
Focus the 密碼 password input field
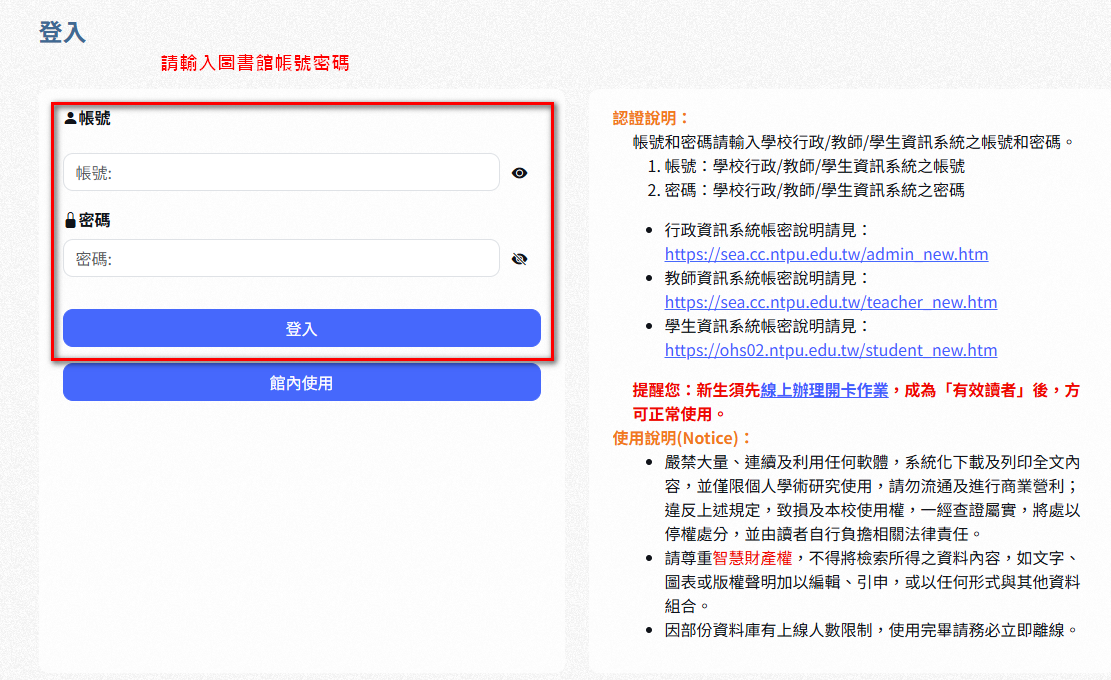coord(281,258)
